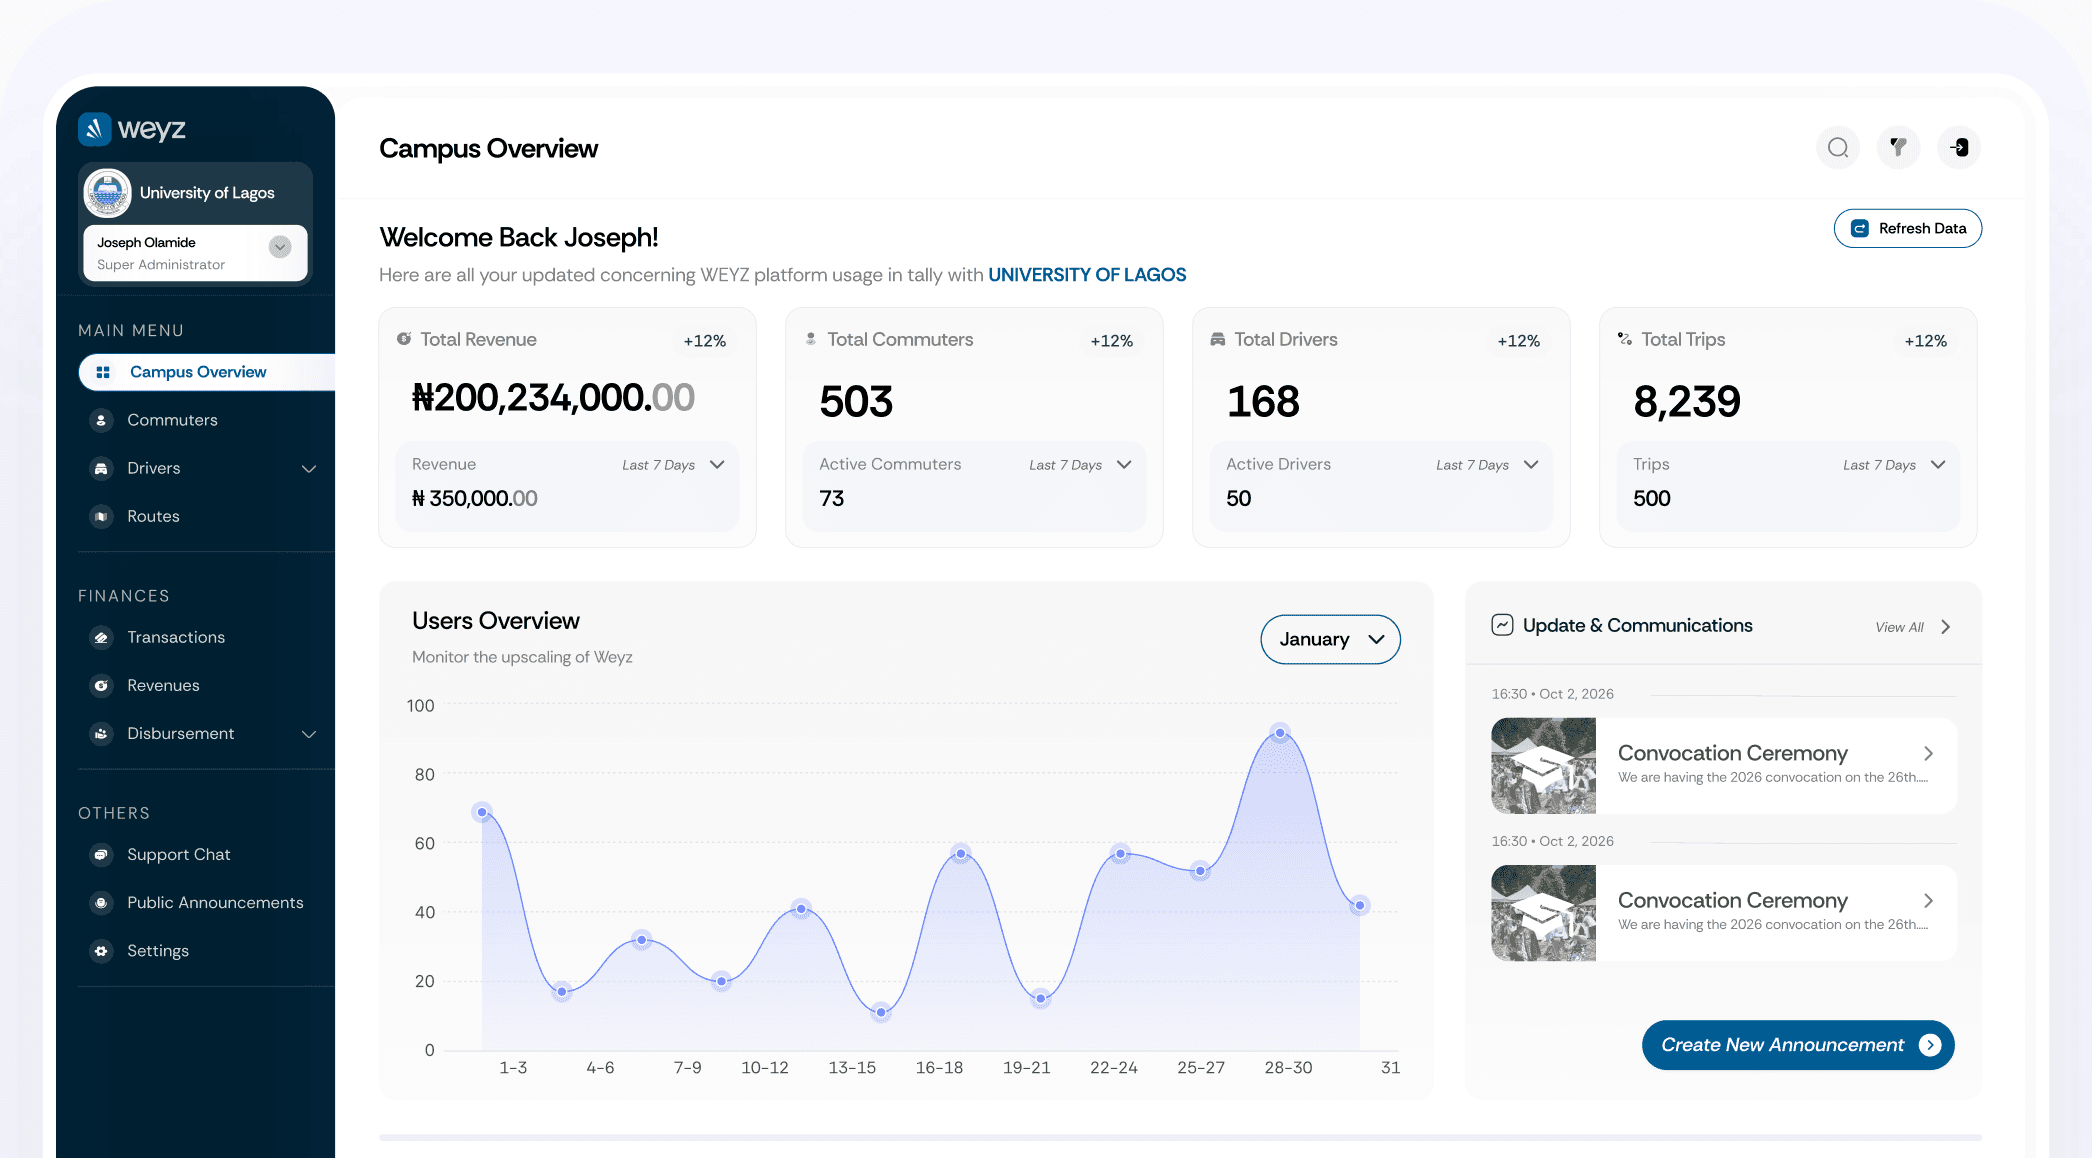The image size is (2092, 1158).
Task: Click the Transactions sidebar icon
Action: (x=101, y=637)
